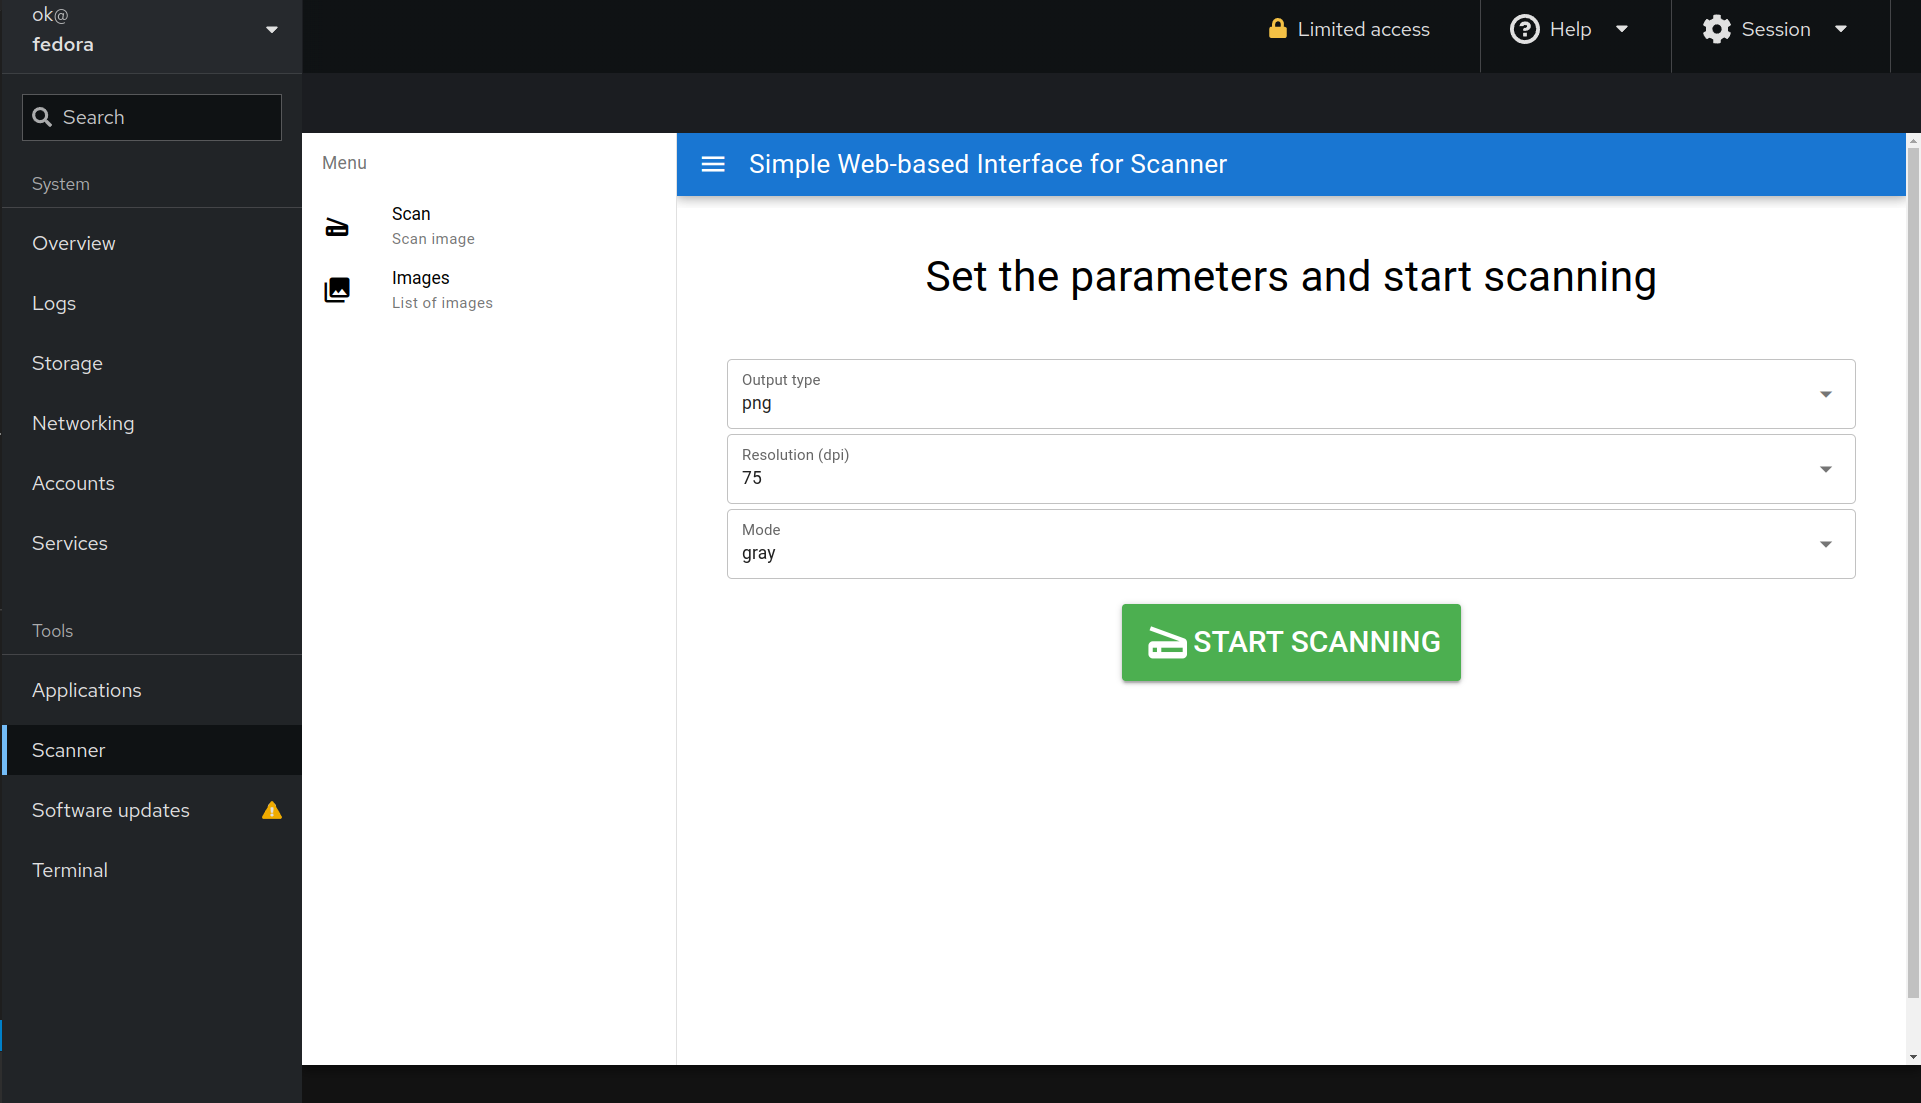Click the Limited access button
The image size is (1921, 1103).
click(x=1349, y=29)
